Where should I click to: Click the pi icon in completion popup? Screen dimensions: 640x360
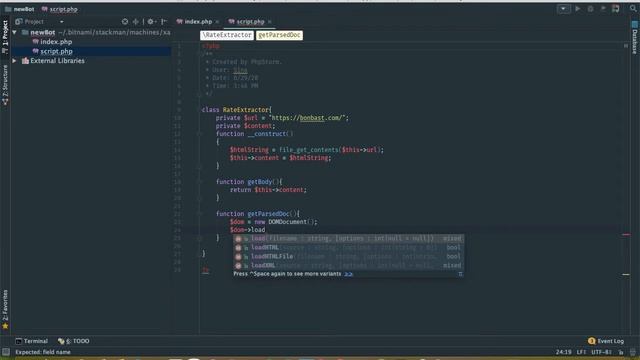460,274
